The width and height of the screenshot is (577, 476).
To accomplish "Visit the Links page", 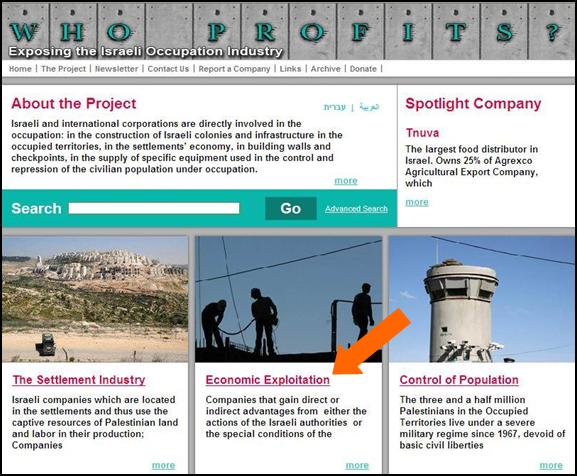I will coord(290,69).
